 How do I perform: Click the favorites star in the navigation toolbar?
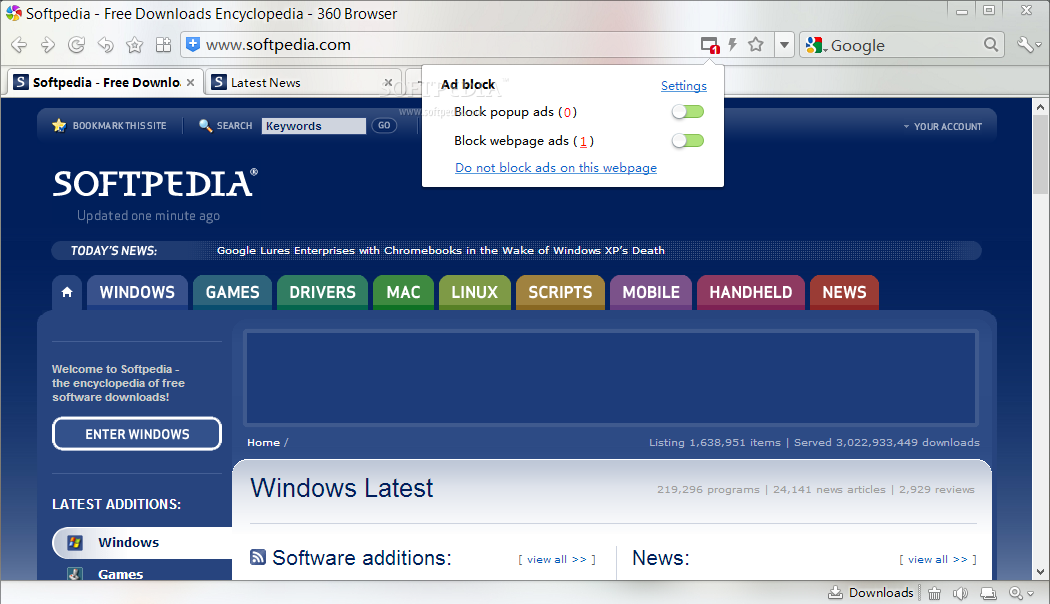click(x=134, y=45)
